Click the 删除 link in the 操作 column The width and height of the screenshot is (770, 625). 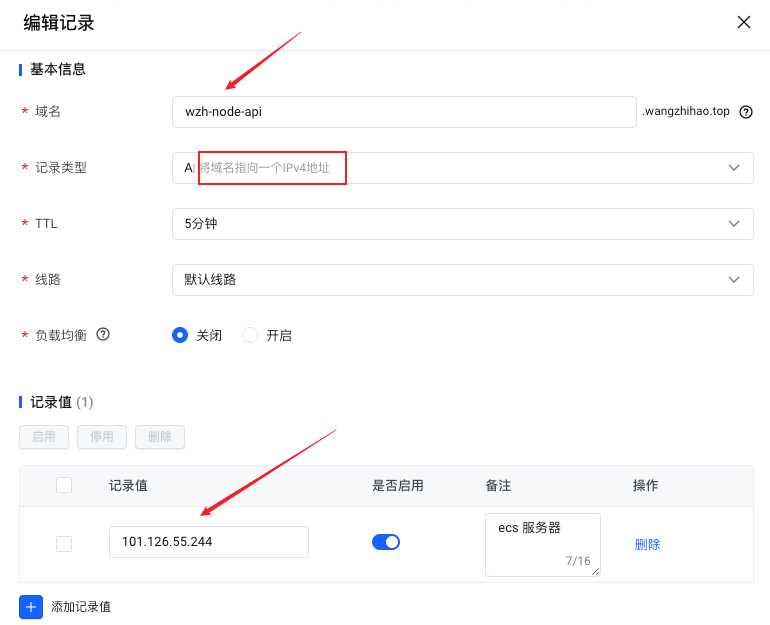pyautogui.click(x=647, y=545)
